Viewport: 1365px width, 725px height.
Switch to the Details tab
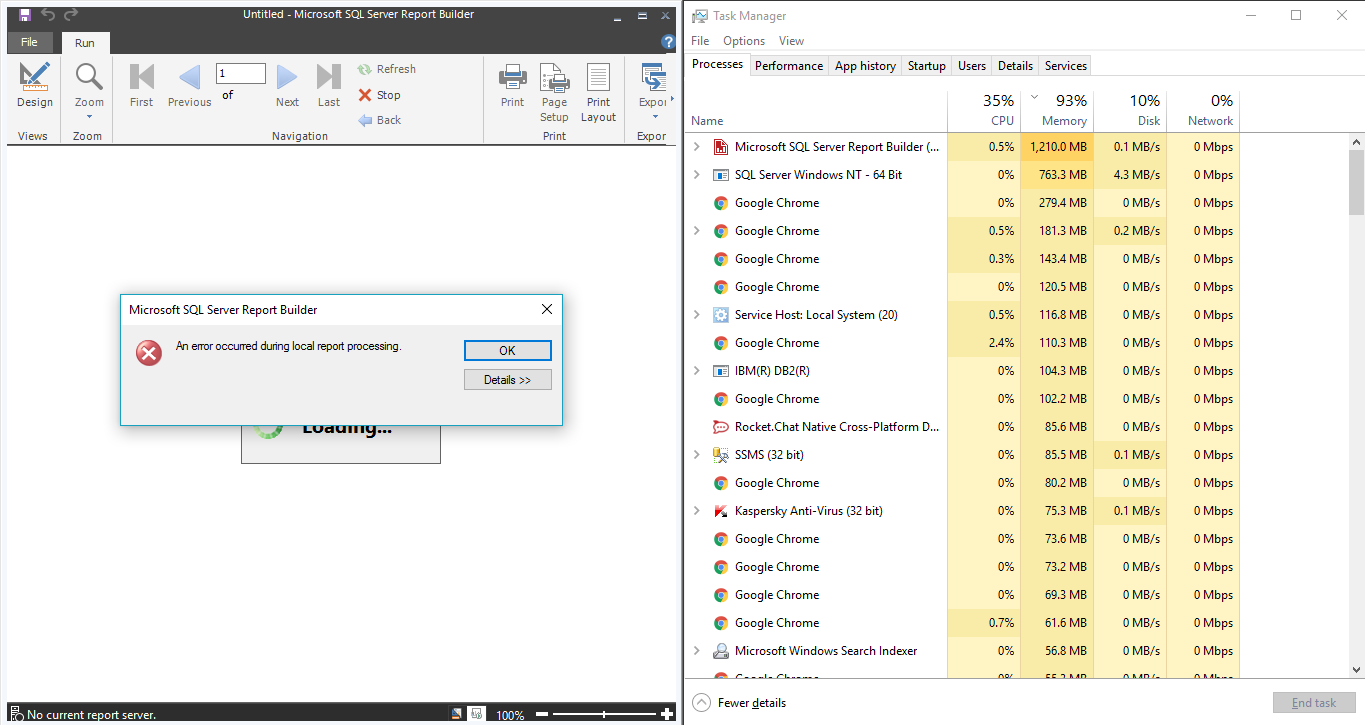(1015, 66)
